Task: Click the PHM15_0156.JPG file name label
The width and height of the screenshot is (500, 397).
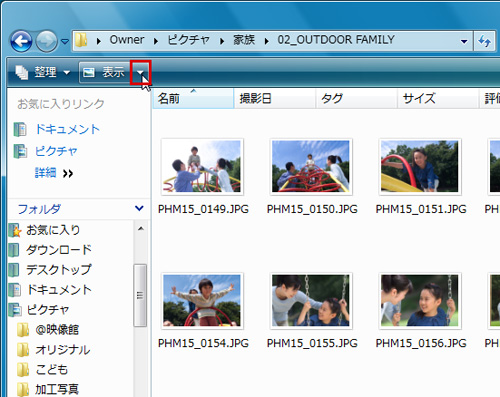Action: click(421, 343)
